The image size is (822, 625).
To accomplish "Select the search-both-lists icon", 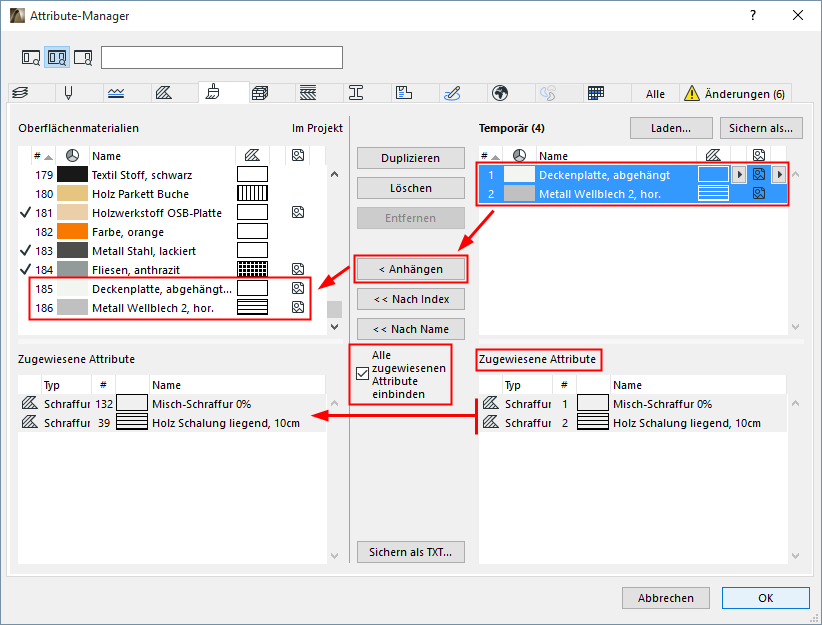I will coord(57,58).
